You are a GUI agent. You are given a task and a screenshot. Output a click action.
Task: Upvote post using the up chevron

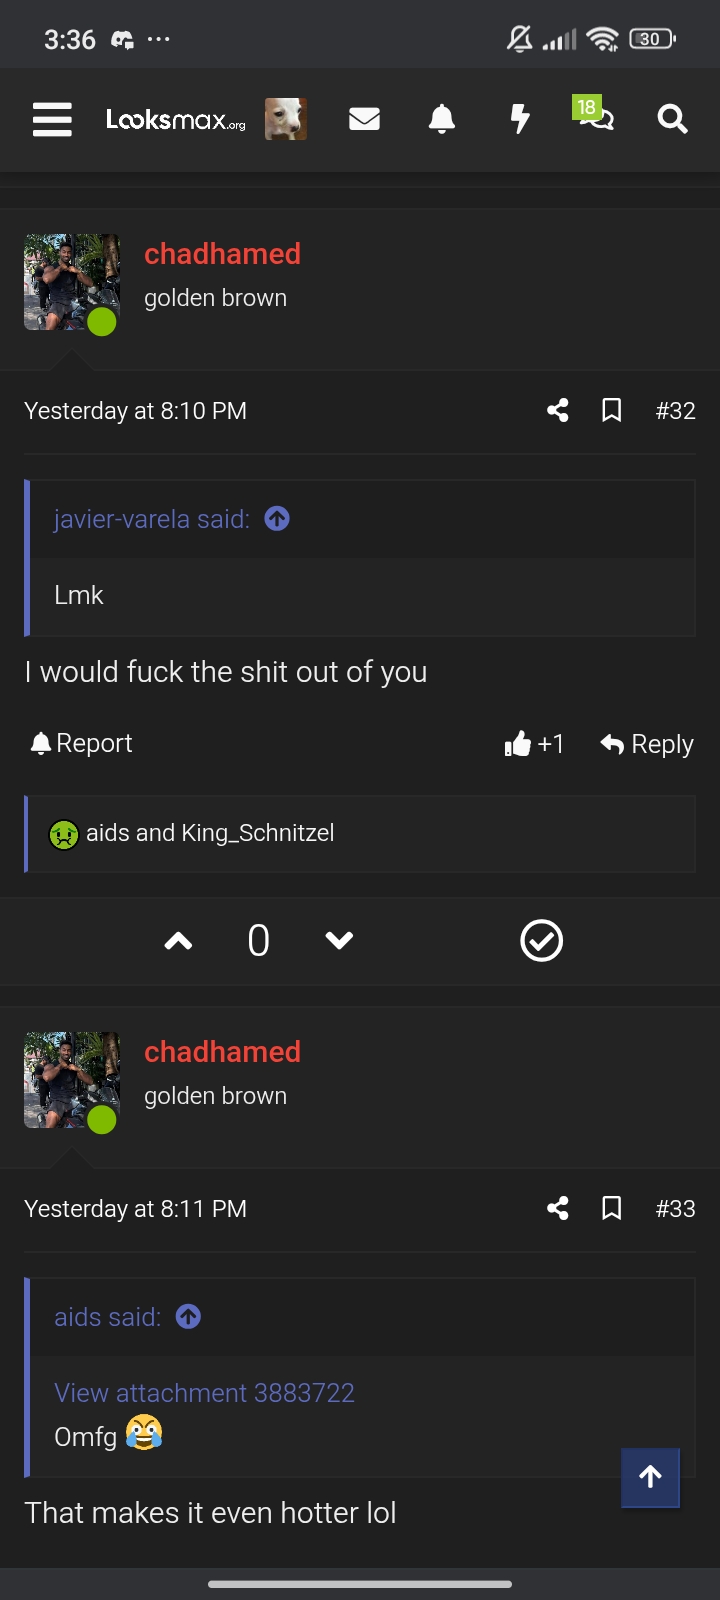[x=178, y=941]
